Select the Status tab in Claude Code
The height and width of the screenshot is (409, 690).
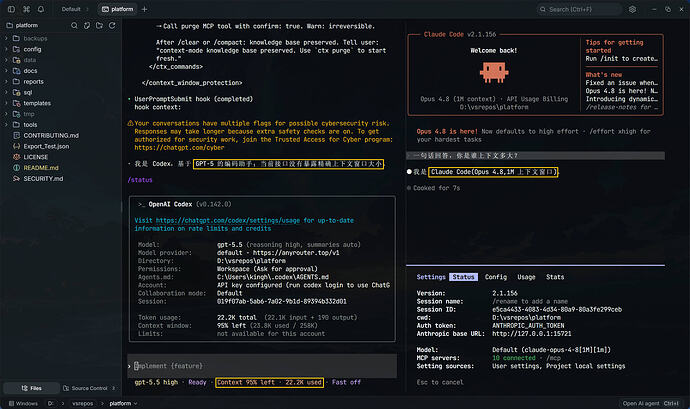pyautogui.click(x=463, y=277)
